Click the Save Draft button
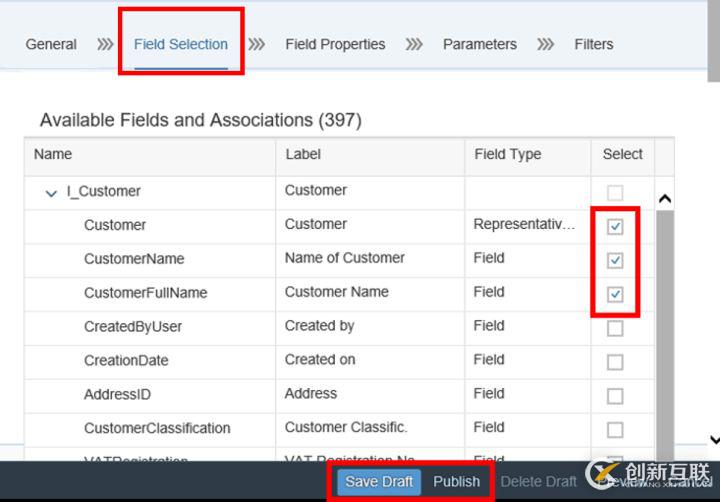The image size is (720, 502). 379,481
